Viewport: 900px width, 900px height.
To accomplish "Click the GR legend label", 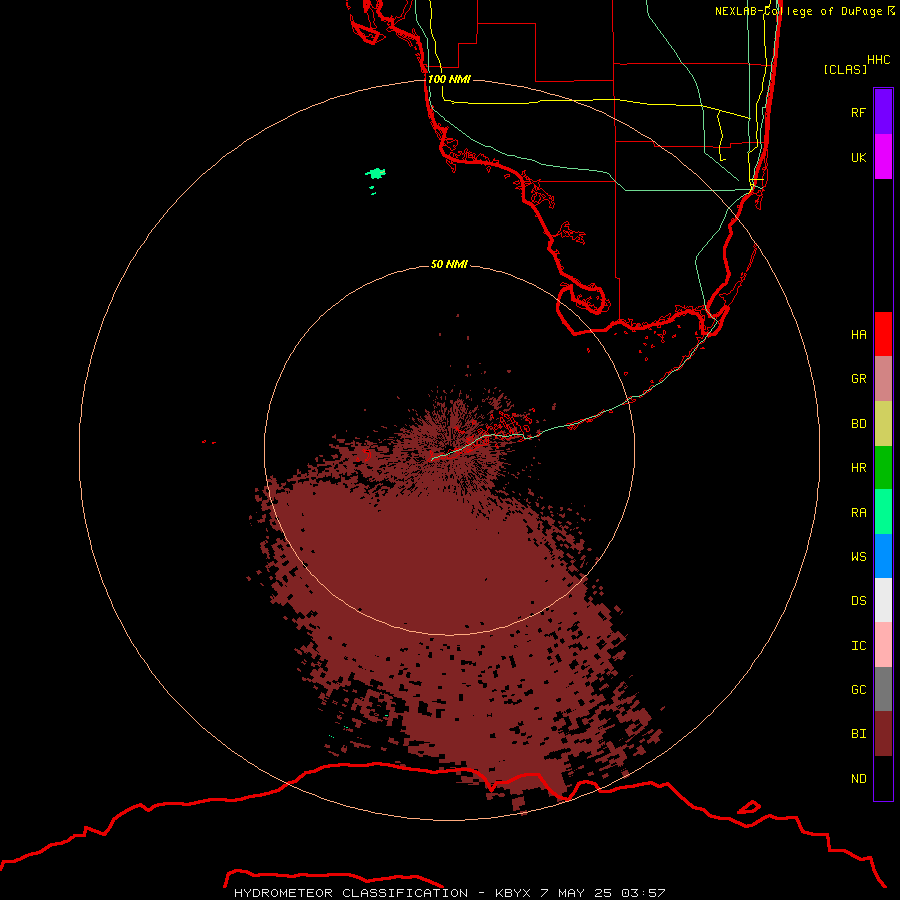I will coord(858,379).
